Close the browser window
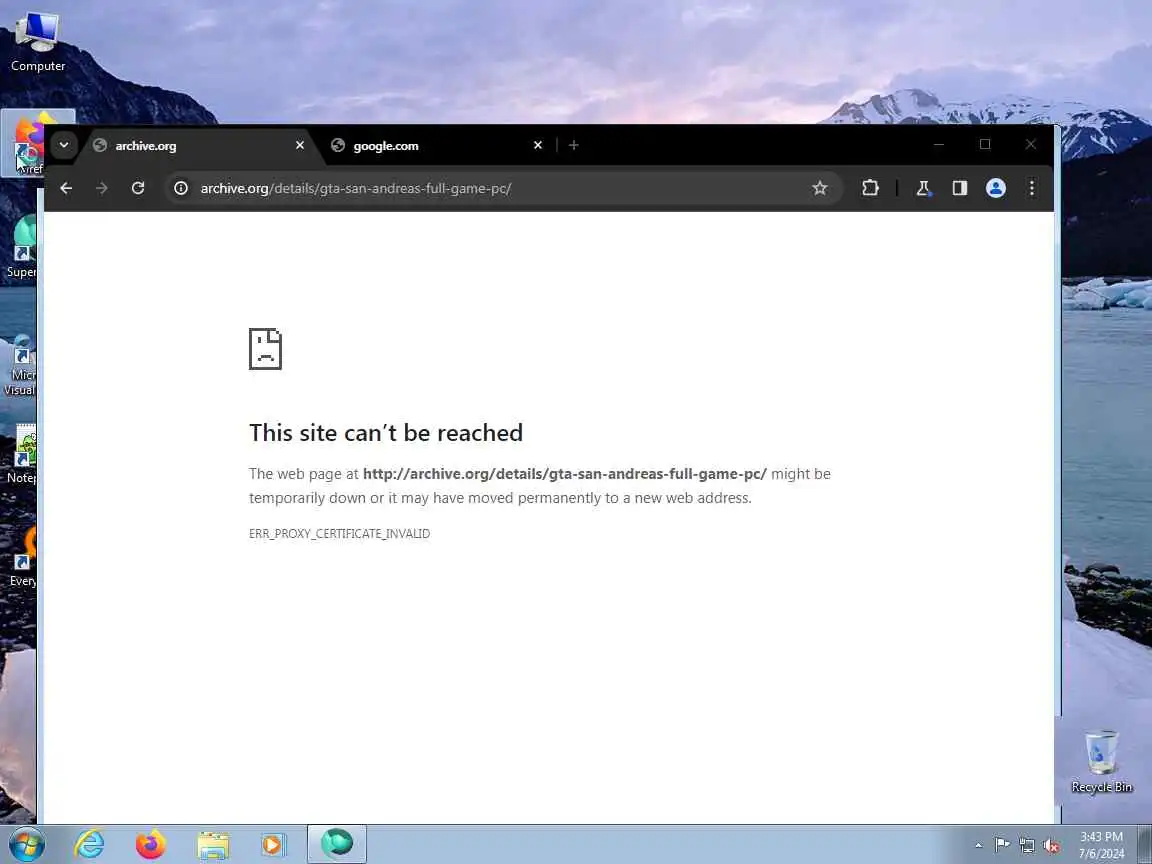Viewport: 1152px width, 864px height. click(x=1031, y=145)
